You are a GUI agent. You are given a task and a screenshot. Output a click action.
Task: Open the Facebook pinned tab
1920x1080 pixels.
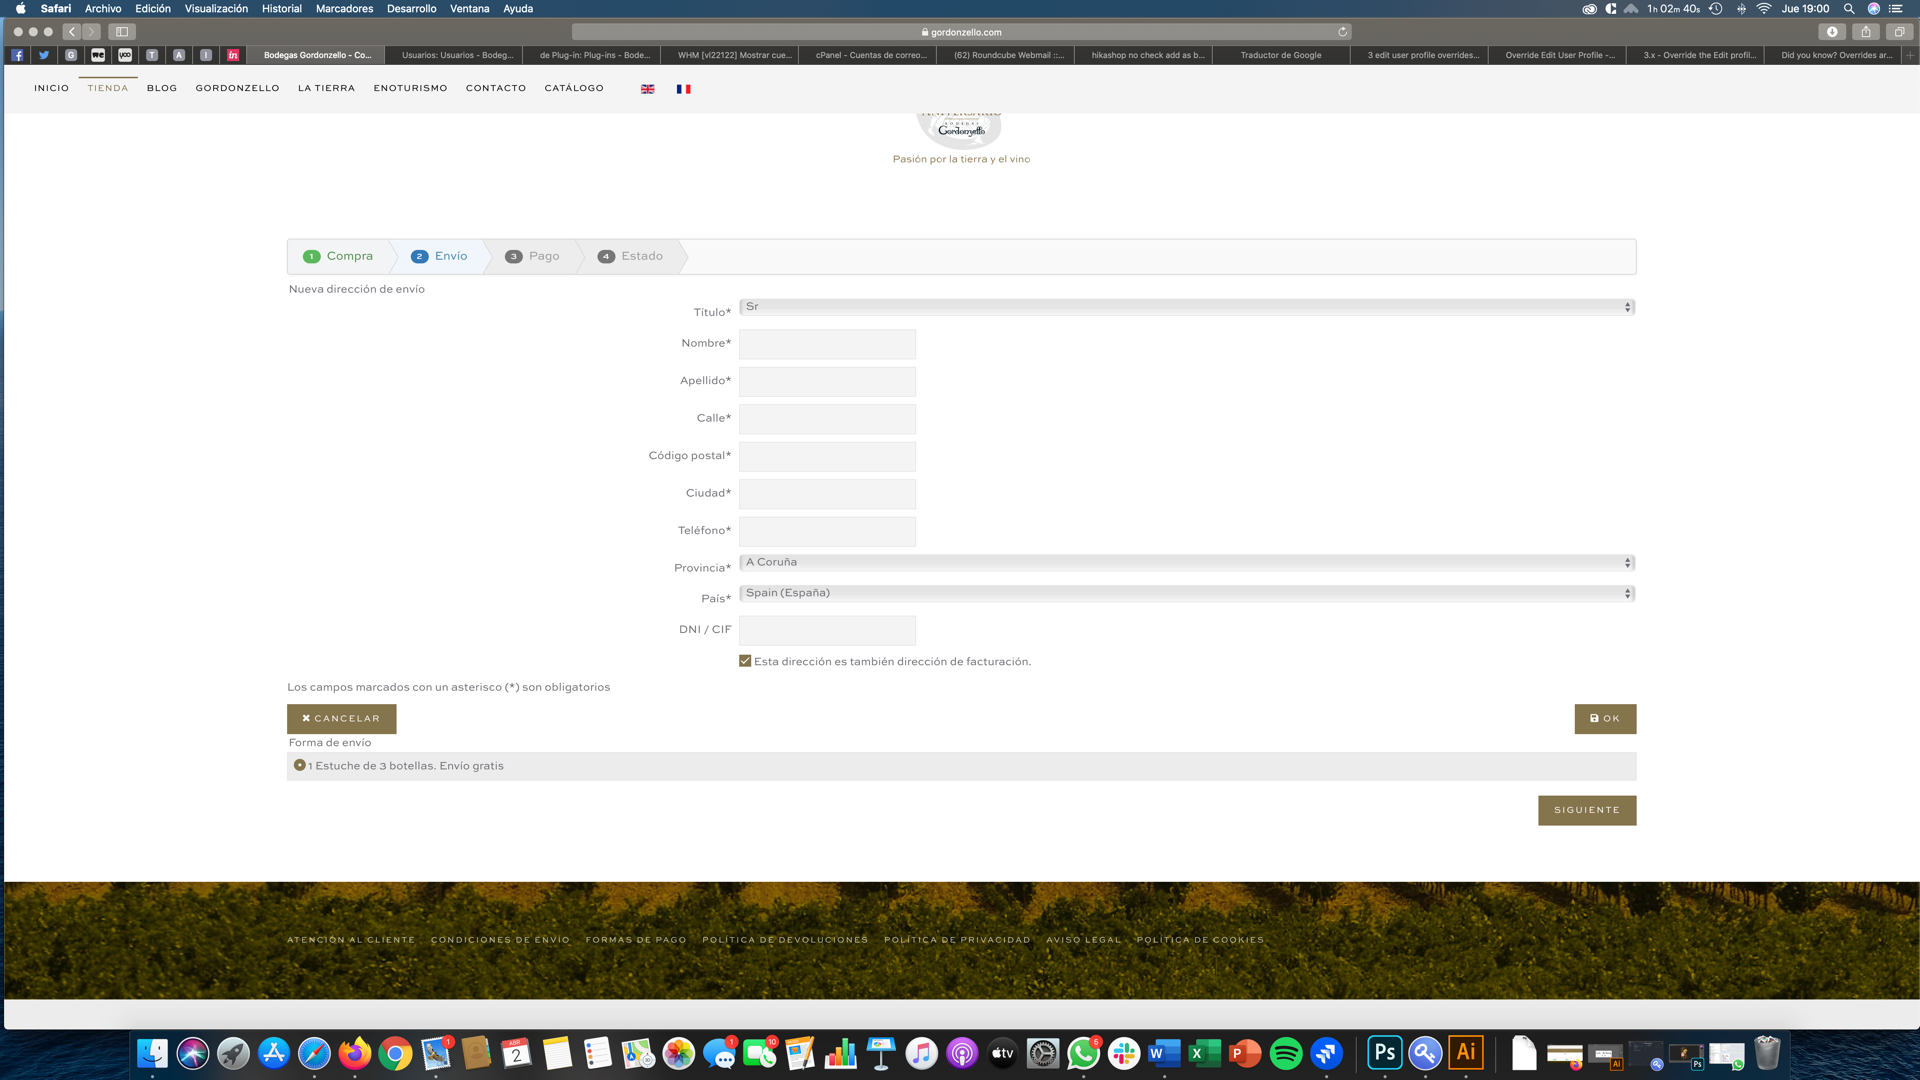click(x=17, y=55)
